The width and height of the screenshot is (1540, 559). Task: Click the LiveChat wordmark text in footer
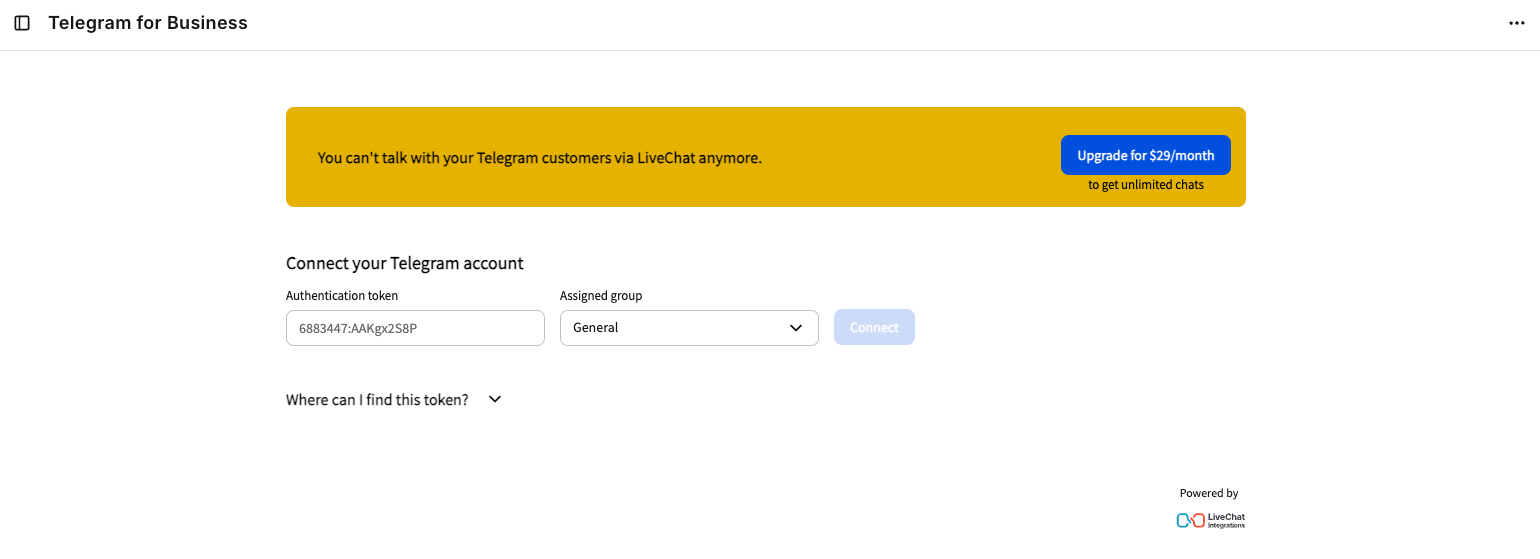(1226, 517)
